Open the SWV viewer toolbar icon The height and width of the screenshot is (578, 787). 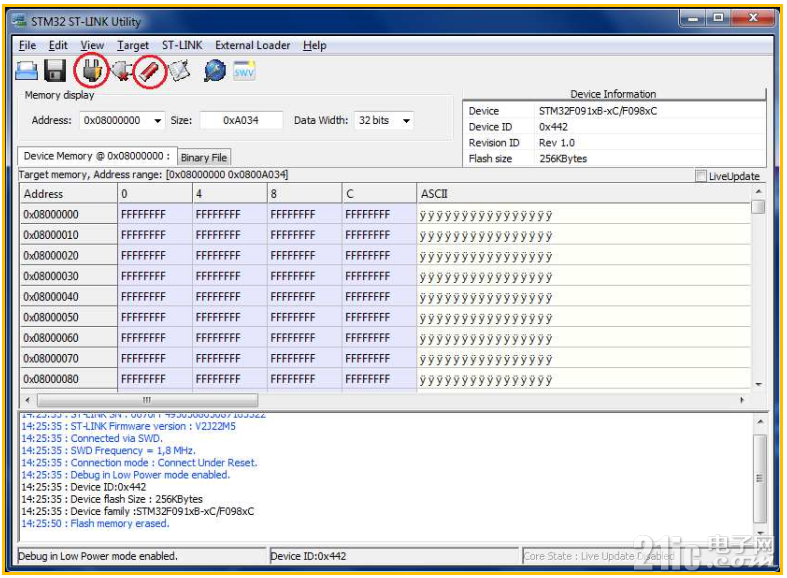tap(244, 71)
